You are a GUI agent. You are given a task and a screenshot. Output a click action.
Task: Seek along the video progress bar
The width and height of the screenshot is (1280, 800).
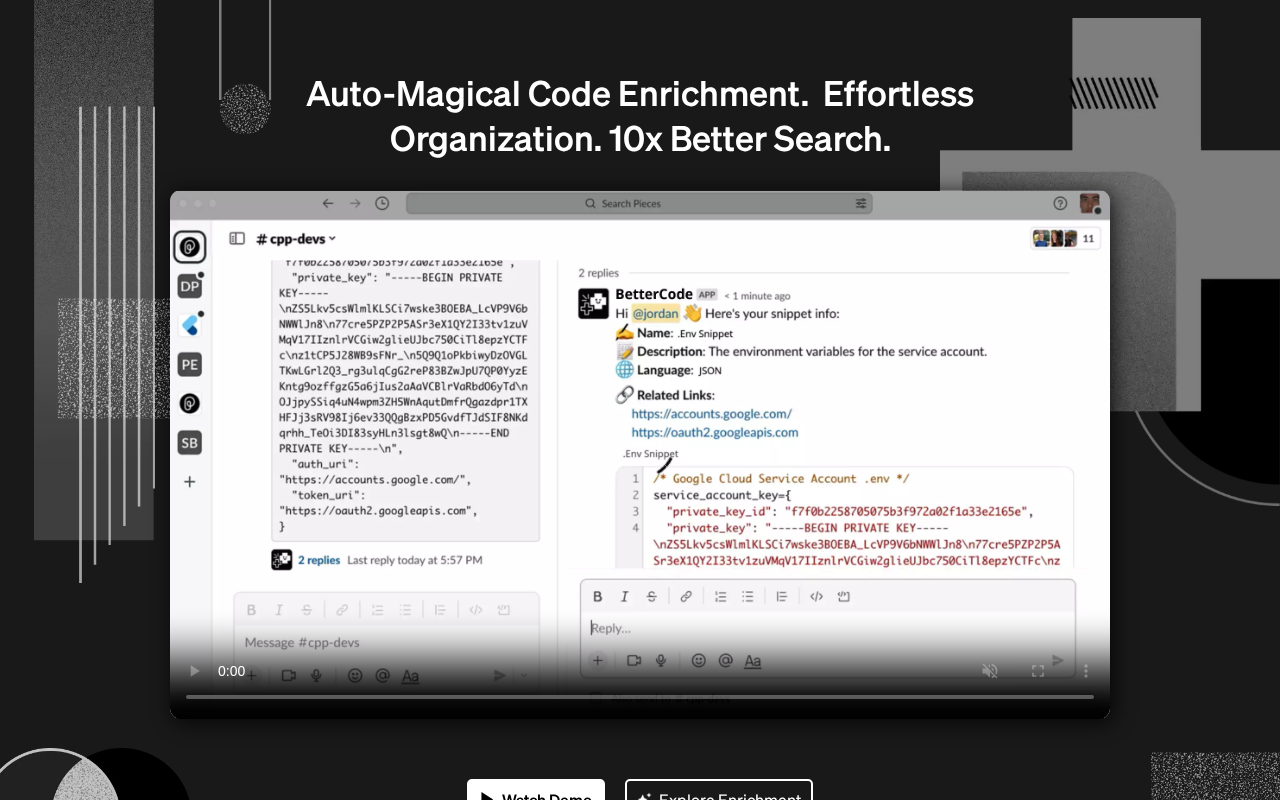point(640,696)
